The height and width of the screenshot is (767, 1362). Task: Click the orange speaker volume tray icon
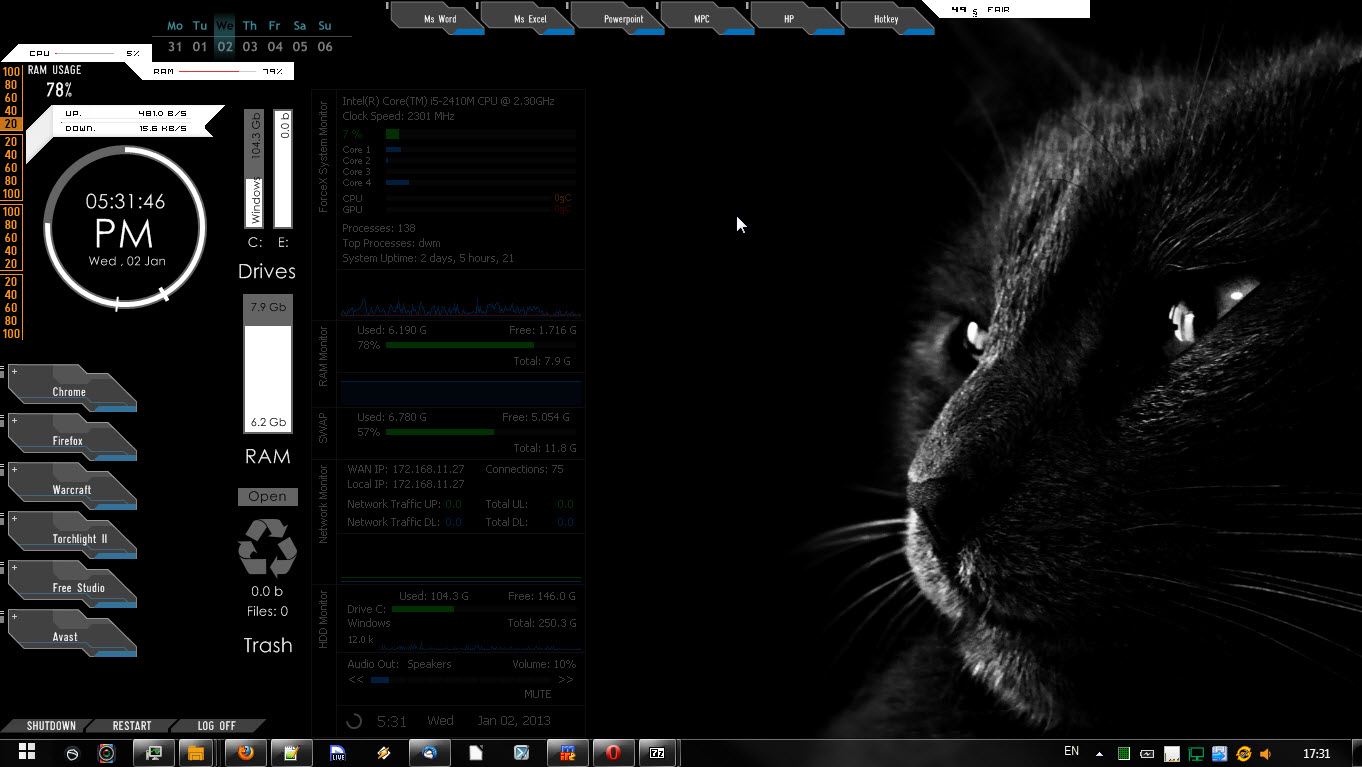1265,754
